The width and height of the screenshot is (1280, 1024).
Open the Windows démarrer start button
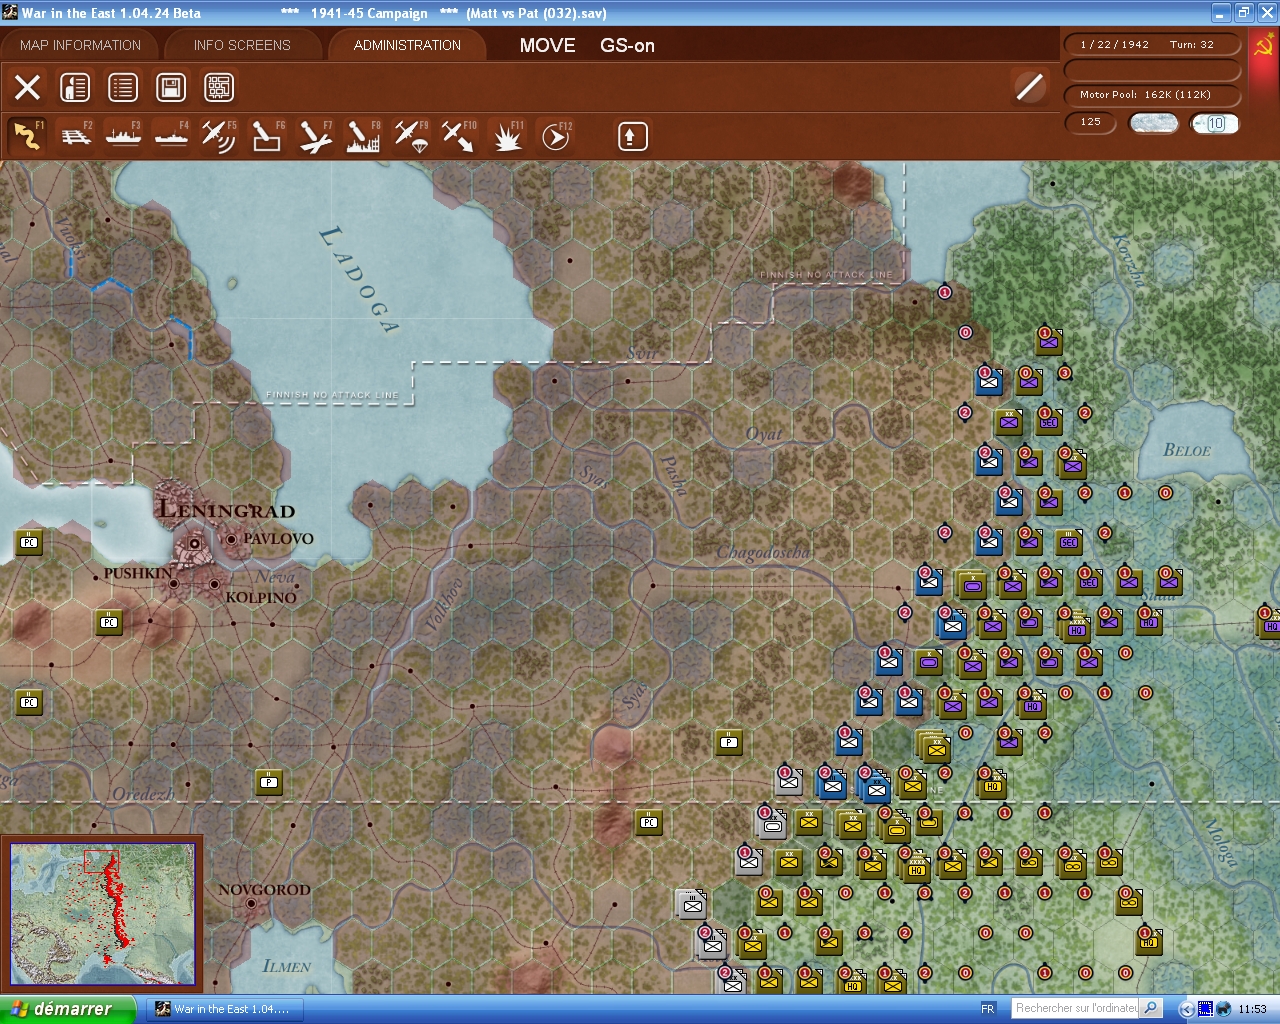[x=68, y=1009]
